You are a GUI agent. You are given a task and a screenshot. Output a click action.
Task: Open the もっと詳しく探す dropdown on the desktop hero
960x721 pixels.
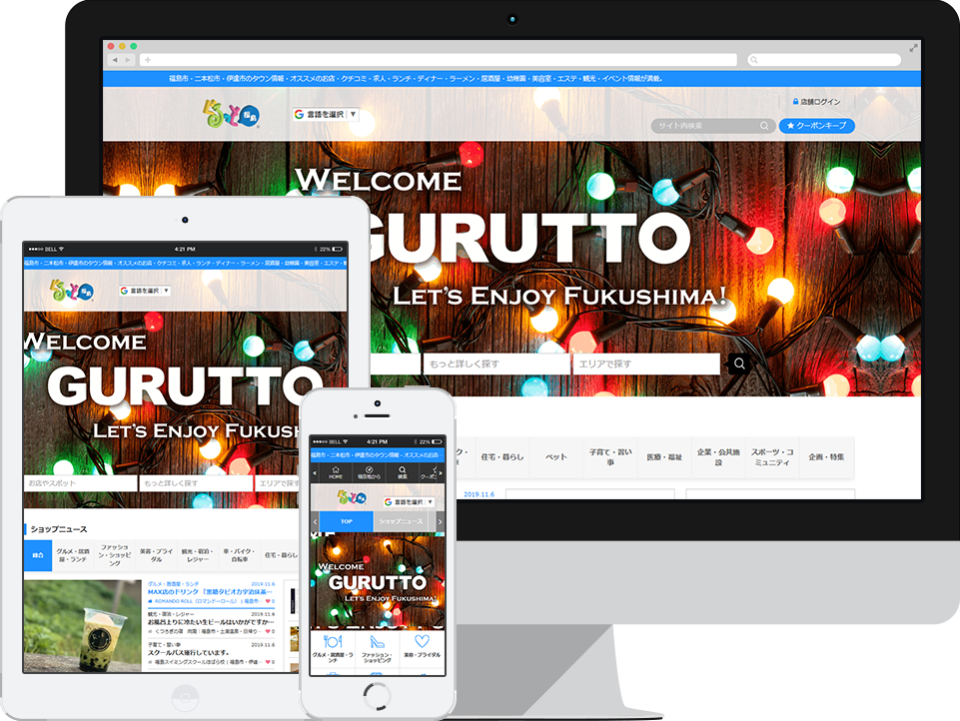(496, 364)
